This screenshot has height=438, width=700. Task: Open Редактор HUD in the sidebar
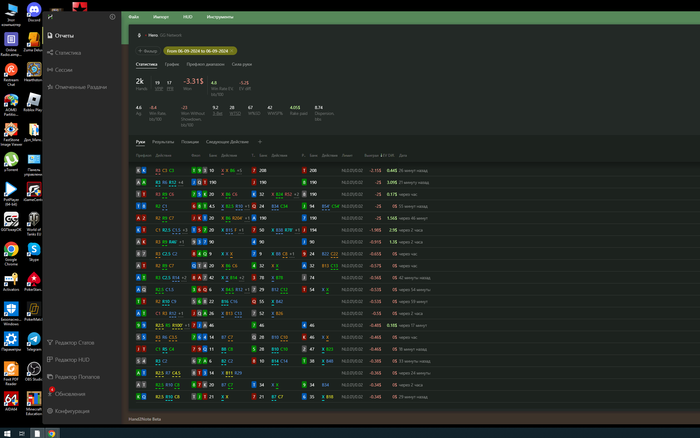click(x=72, y=359)
